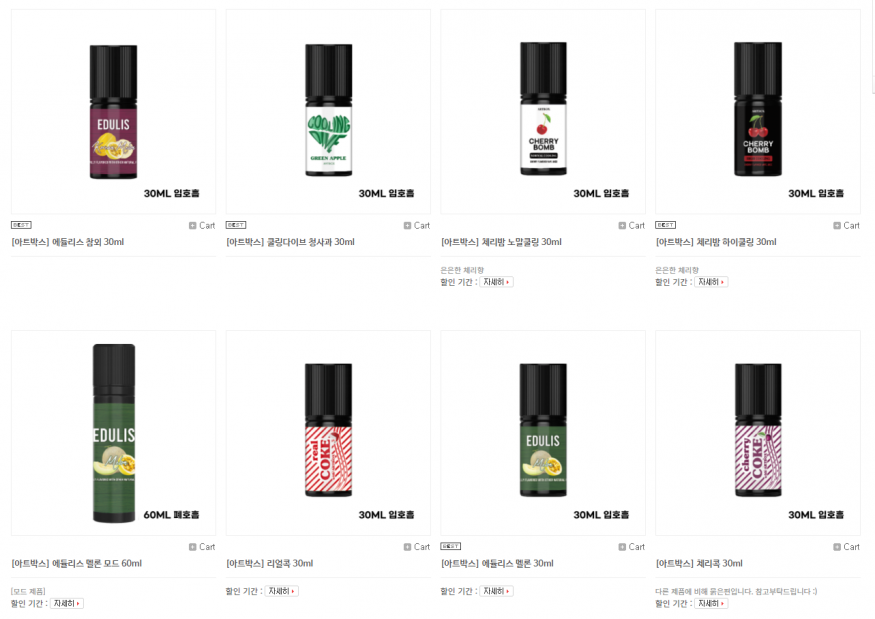View the real COKE red striped bottle thumbnail
Viewport: 875px width, 619px height.
pyautogui.click(x=328, y=433)
